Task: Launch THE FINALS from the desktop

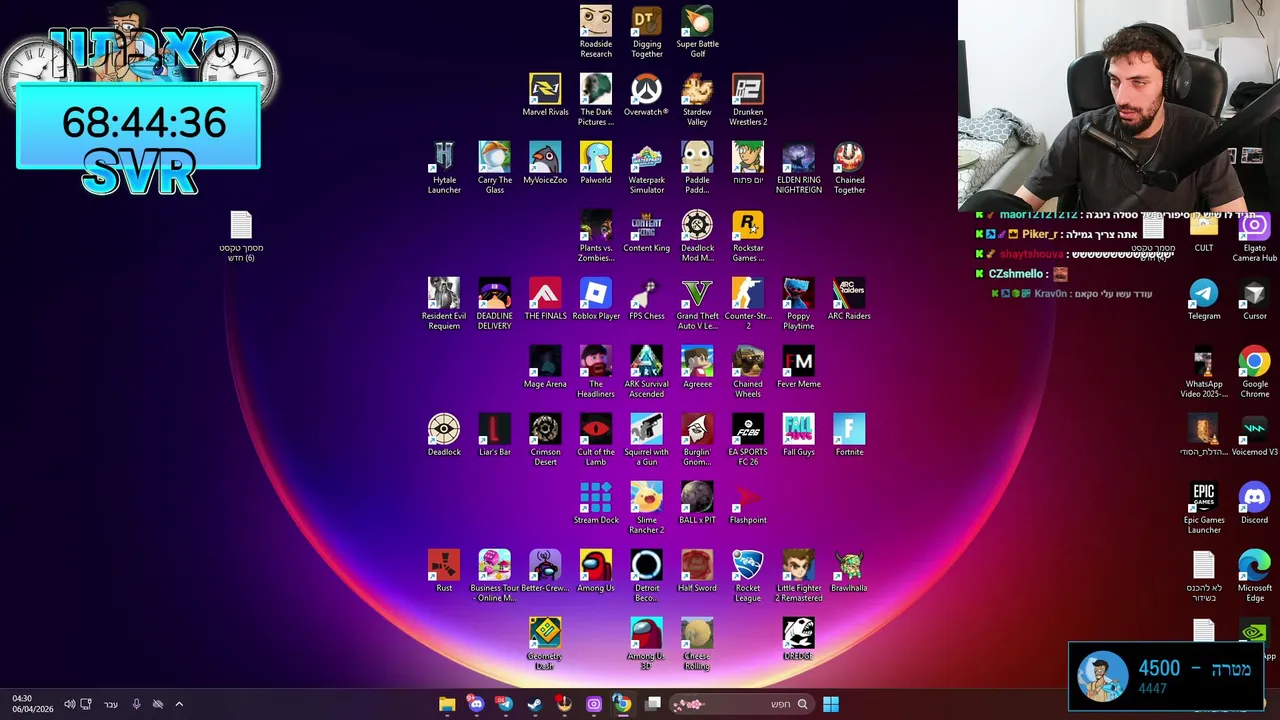Action: click(545, 299)
